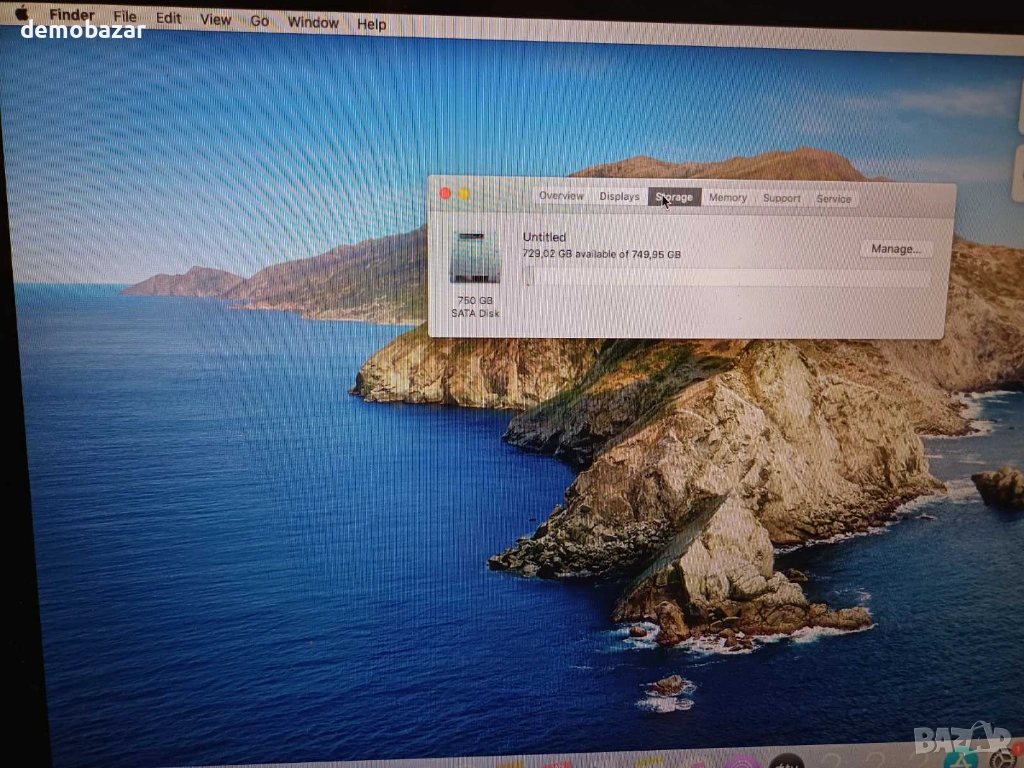The width and height of the screenshot is (1024, 768).
Task: Go to the Support tab
Action: click(781, 198)
